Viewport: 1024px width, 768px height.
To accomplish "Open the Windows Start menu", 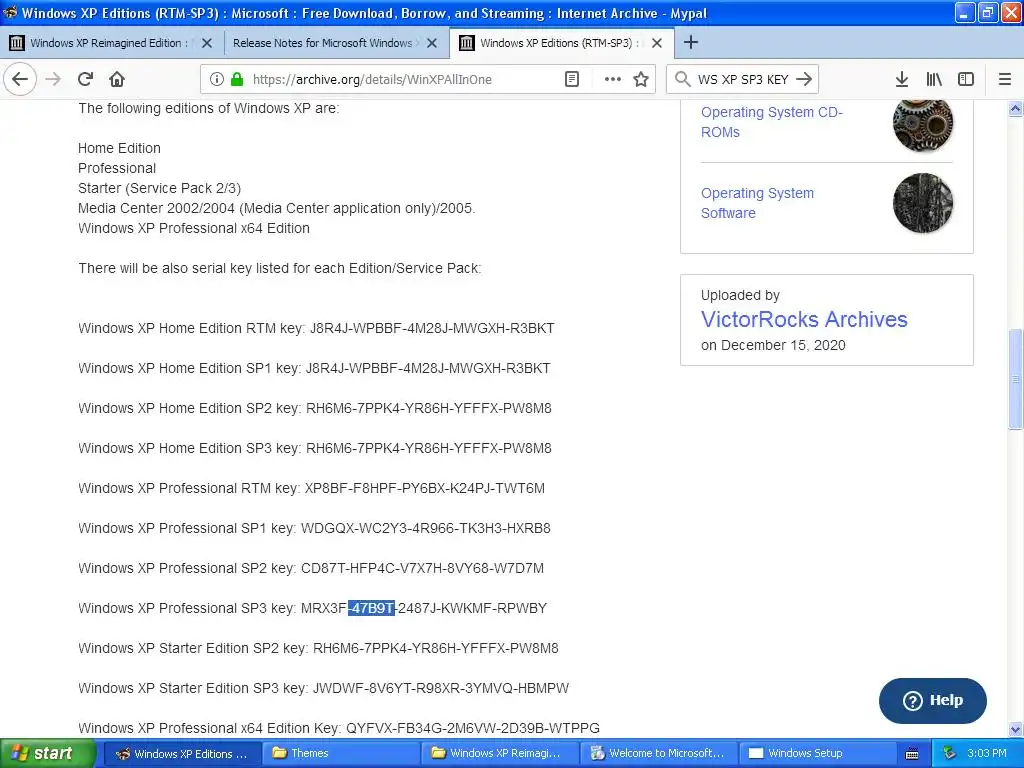I will pyautogui.click(x=47, y=754).
